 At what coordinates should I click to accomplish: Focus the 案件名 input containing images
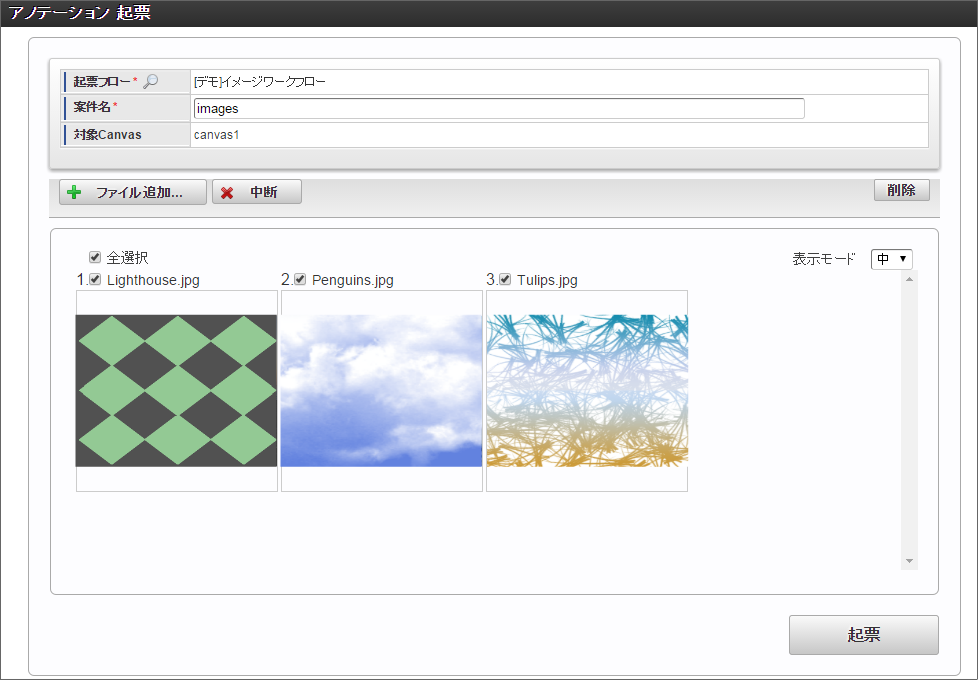499,109
